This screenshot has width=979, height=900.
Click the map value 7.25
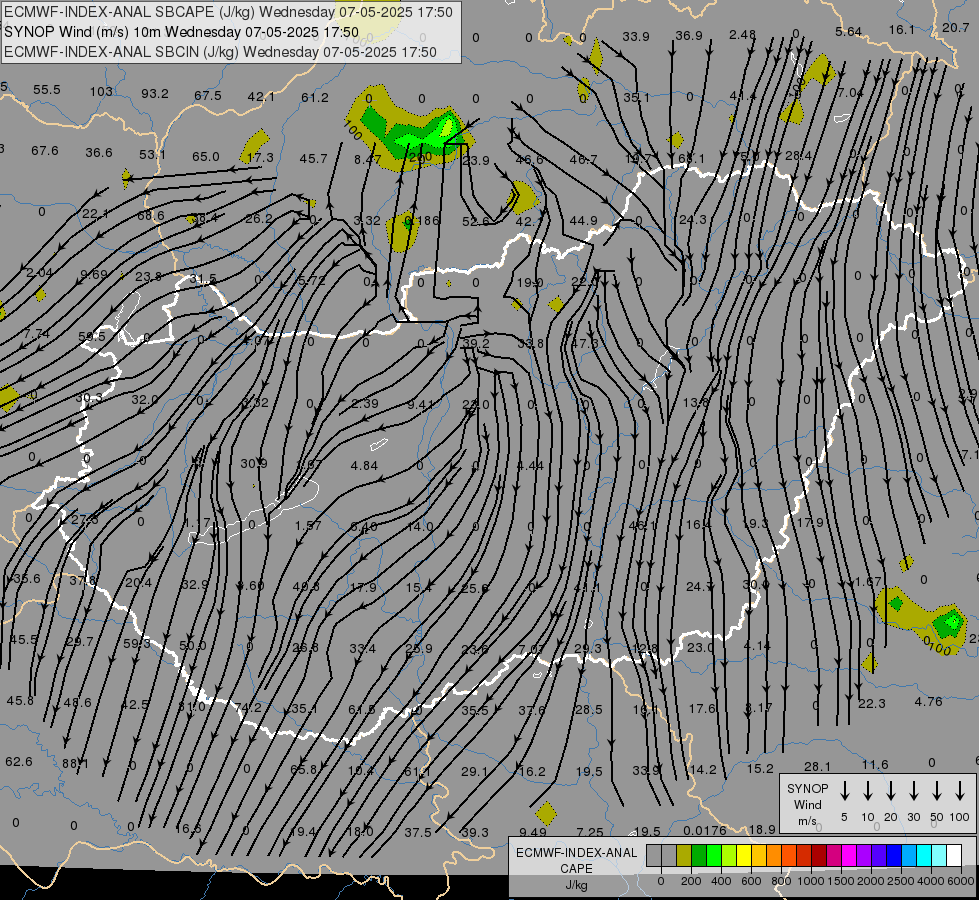pos(590,832)
